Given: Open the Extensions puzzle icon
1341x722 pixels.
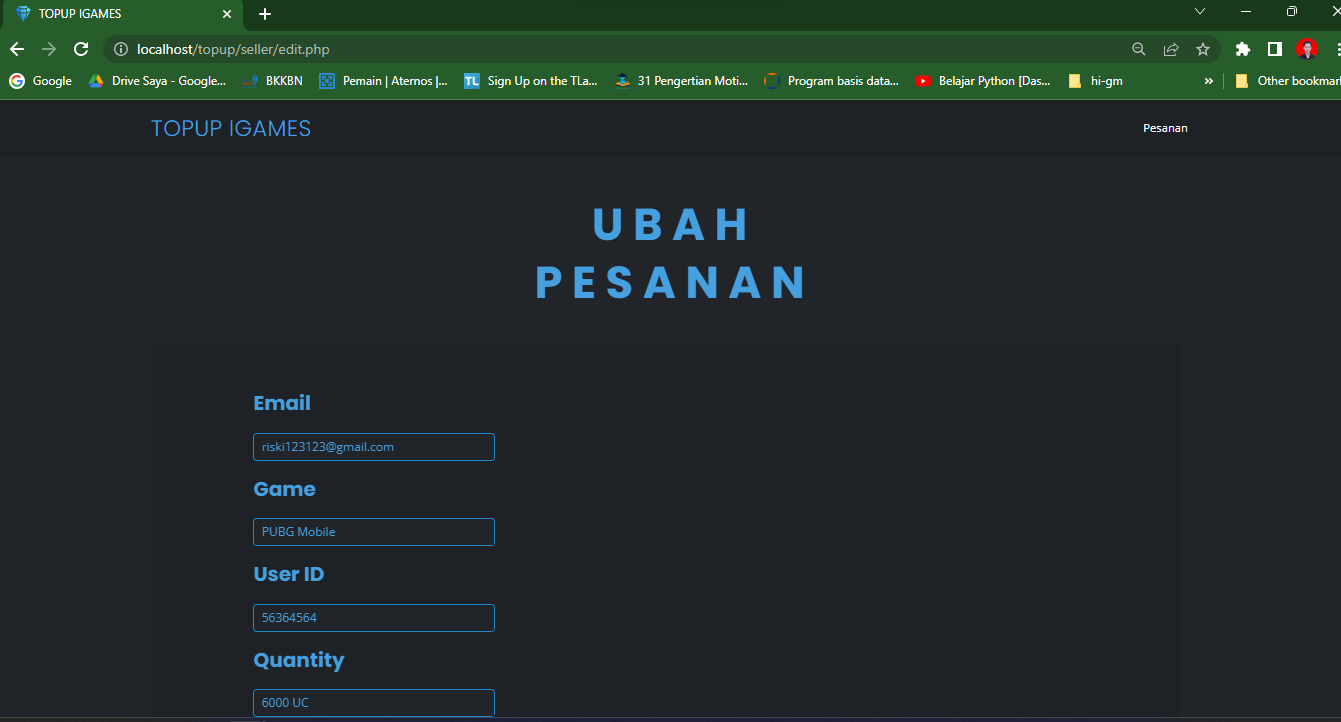Looking at the screenshot, I should tap(1243, 49).
